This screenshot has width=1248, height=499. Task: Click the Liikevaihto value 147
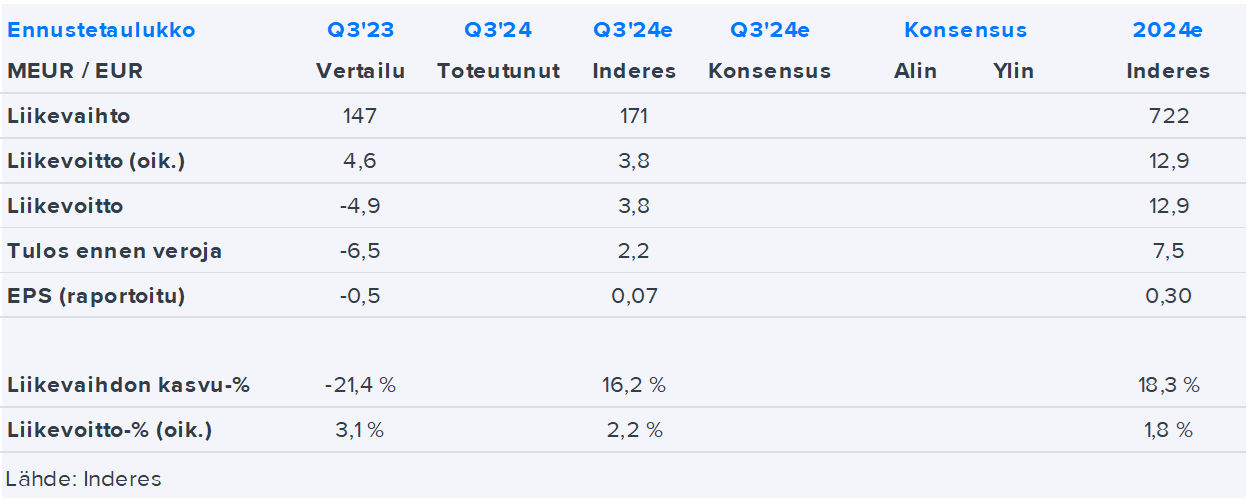360,116
